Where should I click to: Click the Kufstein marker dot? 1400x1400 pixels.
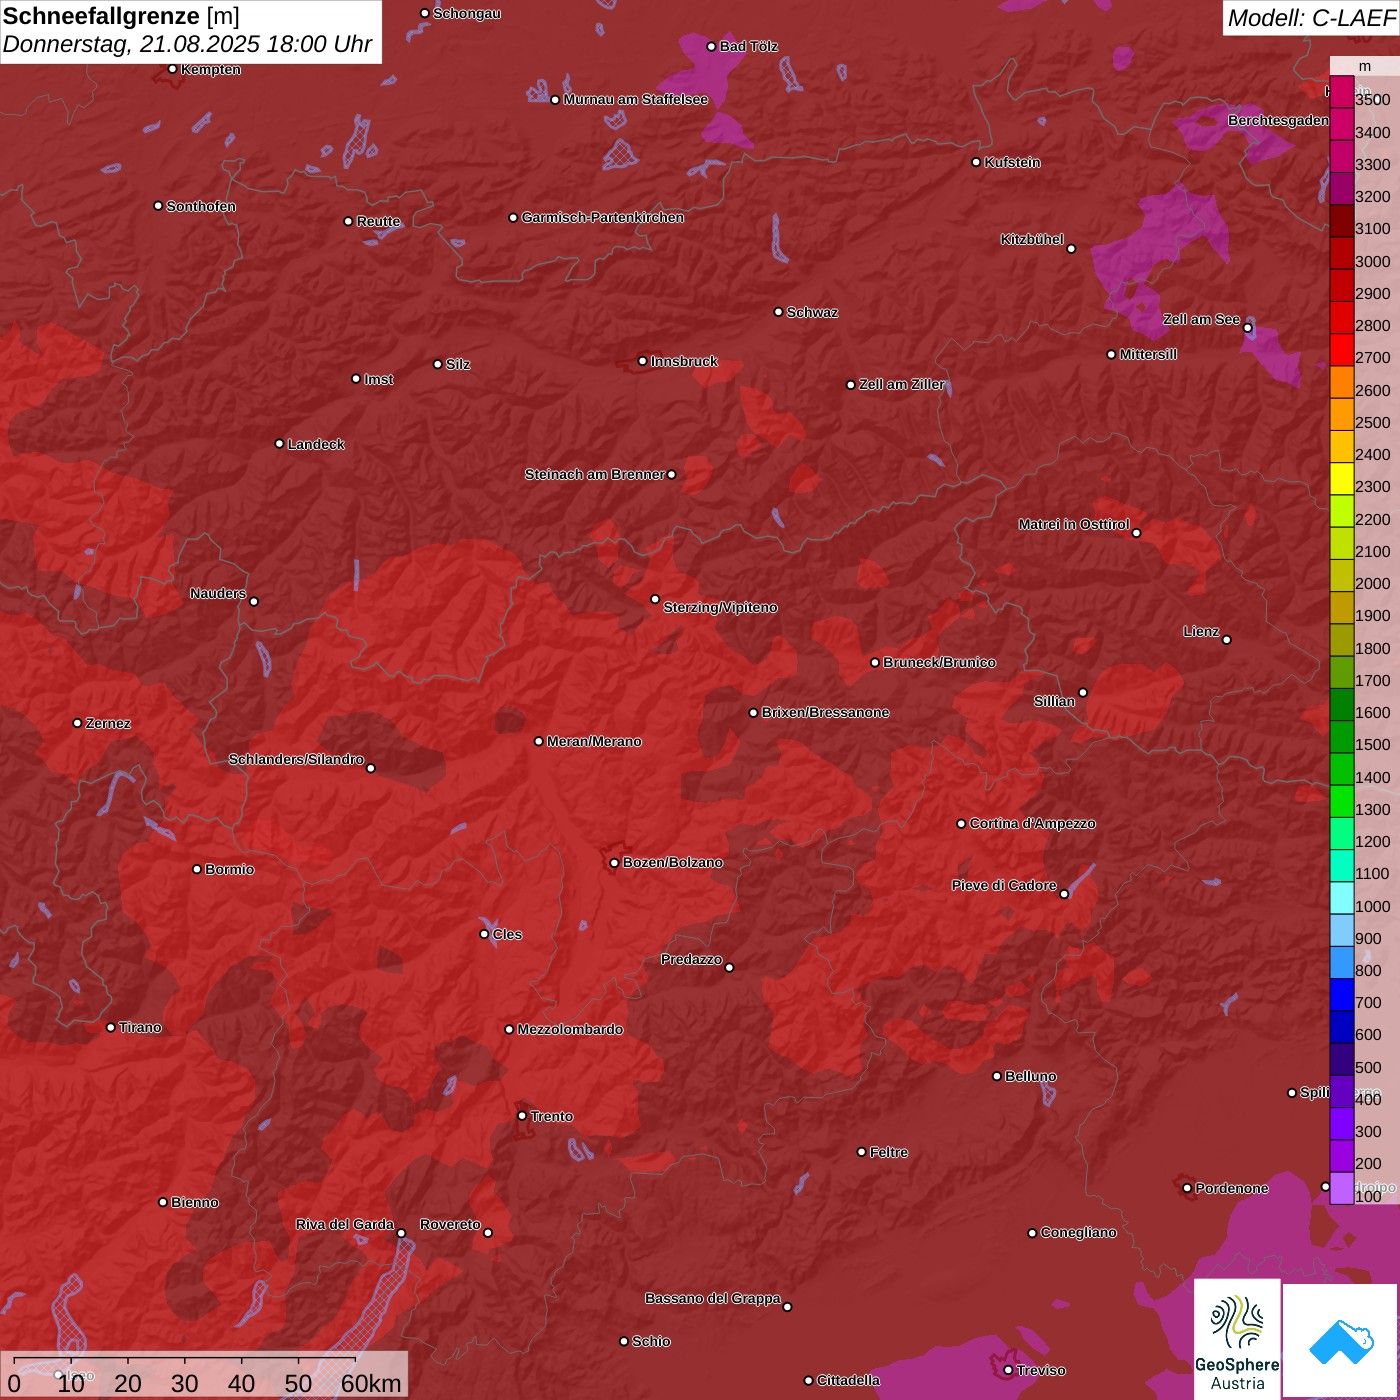pyautogui.click(x=977, y=162)
